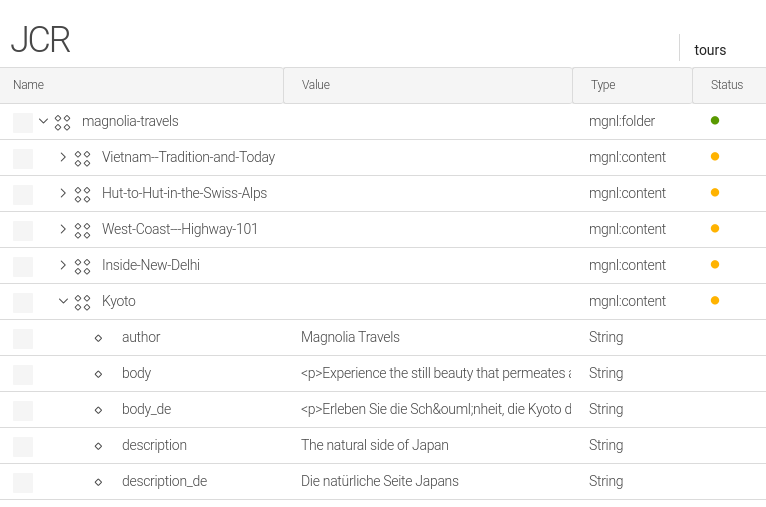Click the body property diamond icon
The image size is (766, 507).
pyautogui.click(x=98, y=374)
